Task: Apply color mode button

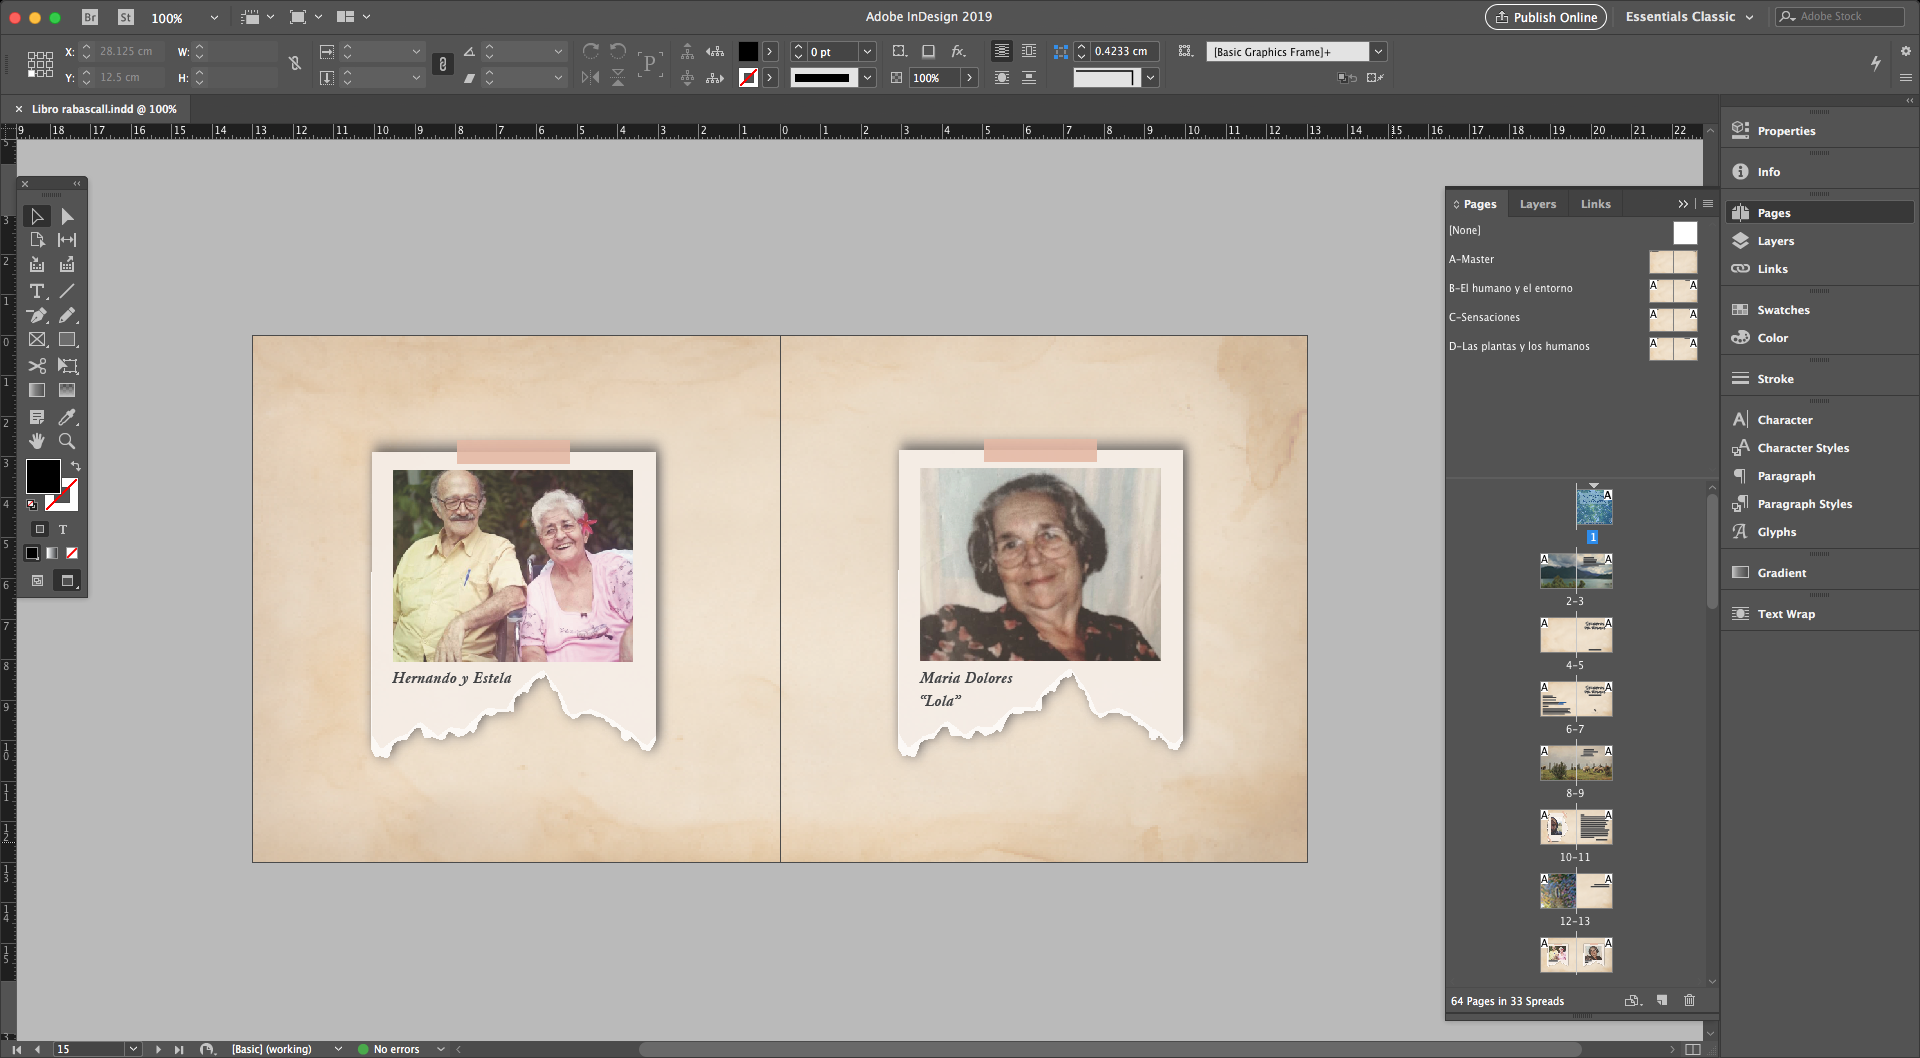Action: coord(32,553)
